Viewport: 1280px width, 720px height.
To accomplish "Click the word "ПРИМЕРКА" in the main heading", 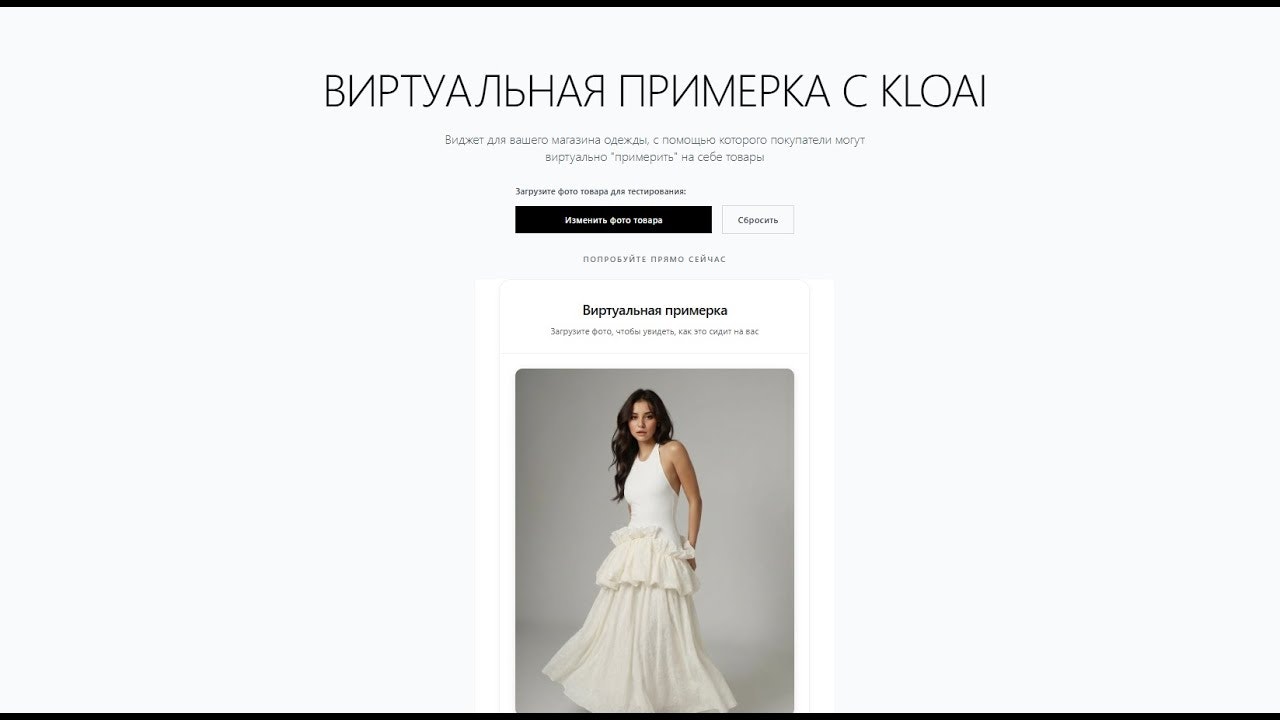I will tap(724, 92).
